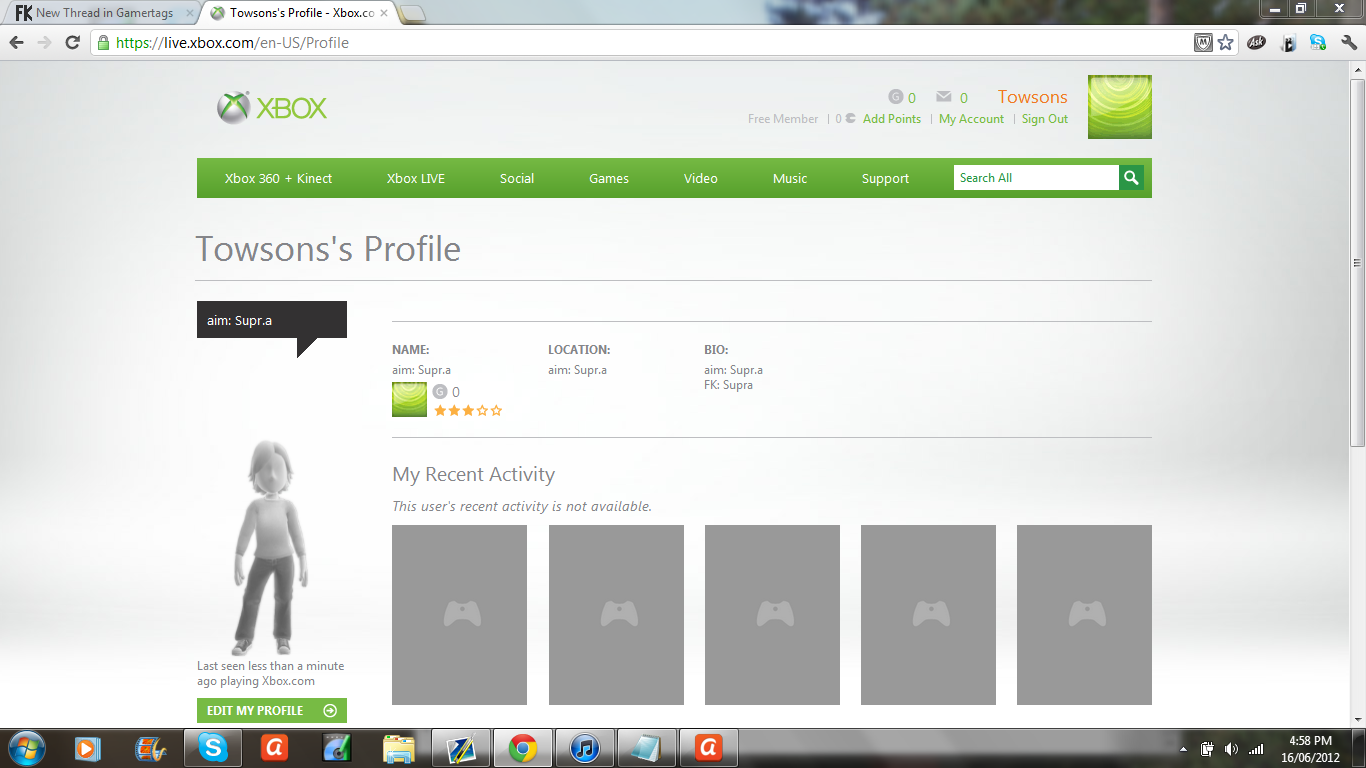This screenshot has width=1366, height=768.
Task: Open the Music menu
Action: (x=790, y=178)
